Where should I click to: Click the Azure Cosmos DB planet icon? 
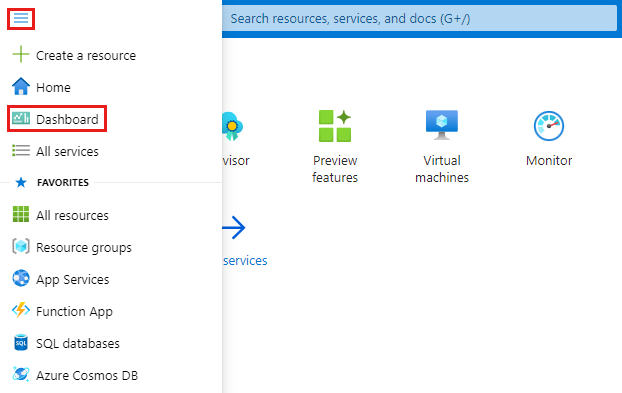click(x=21, y=374)
